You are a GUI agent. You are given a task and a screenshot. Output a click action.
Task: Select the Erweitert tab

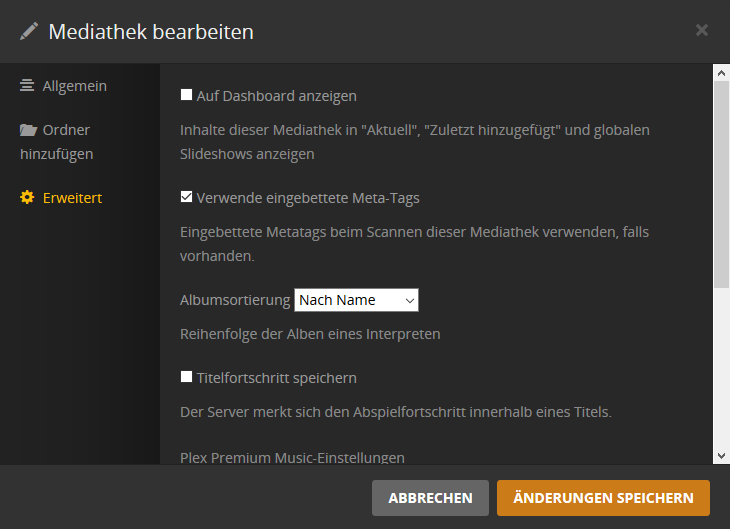[x=72, y=198]
